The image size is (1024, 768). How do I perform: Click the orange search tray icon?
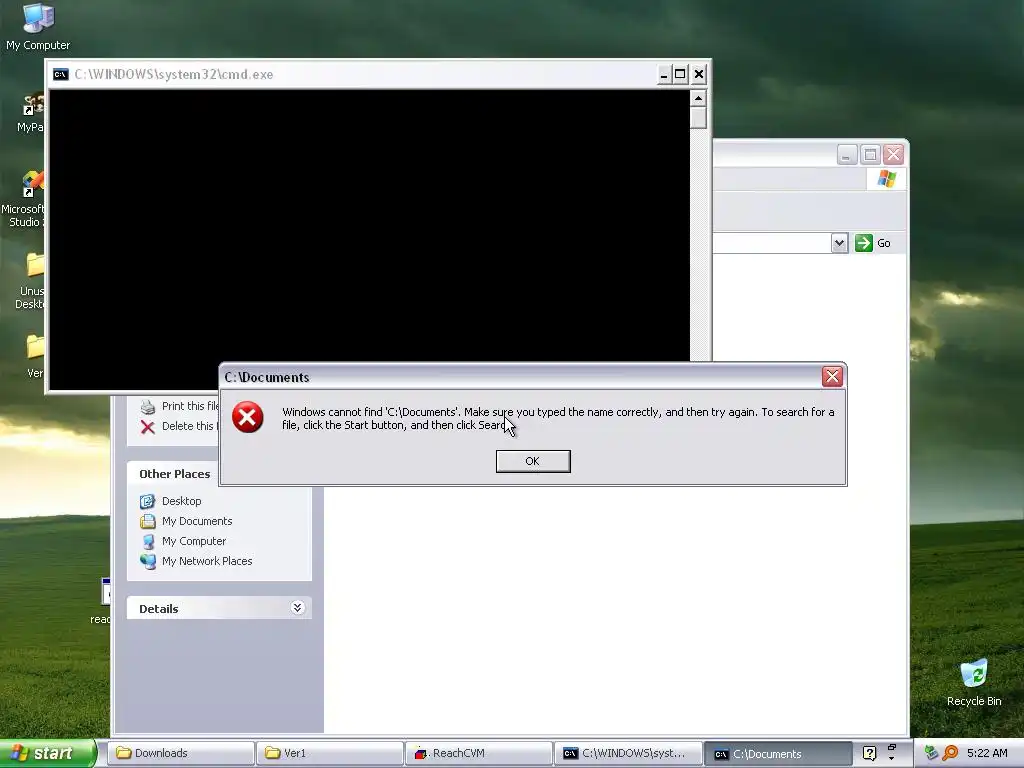950,754
